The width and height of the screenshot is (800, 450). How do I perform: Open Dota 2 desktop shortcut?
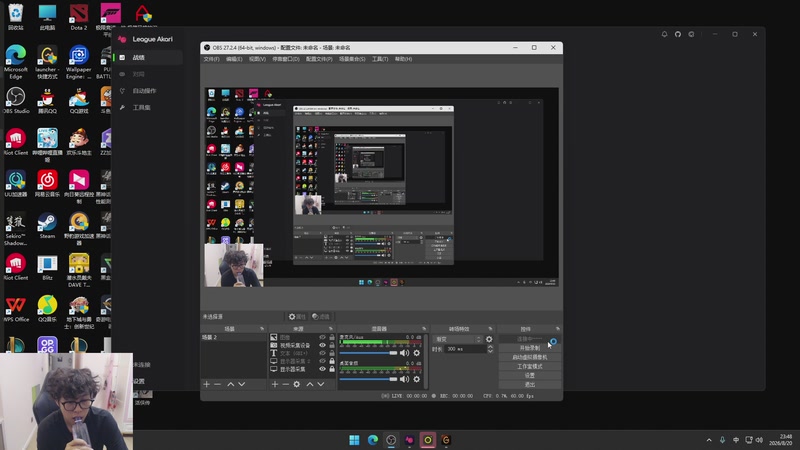click(79, 17)
